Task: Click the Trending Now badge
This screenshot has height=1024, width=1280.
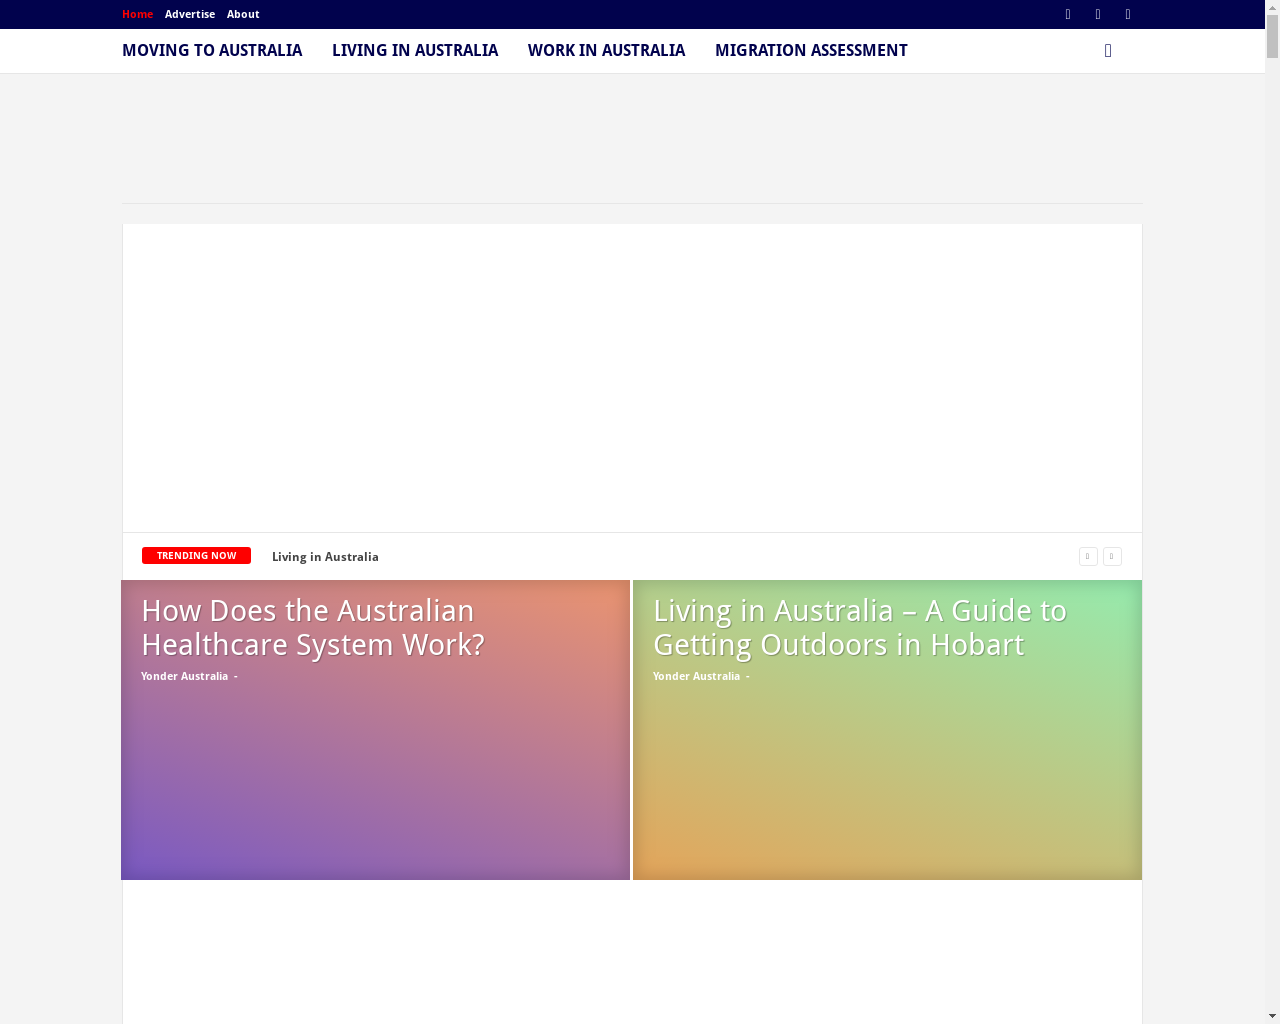Action: [196, 556]
